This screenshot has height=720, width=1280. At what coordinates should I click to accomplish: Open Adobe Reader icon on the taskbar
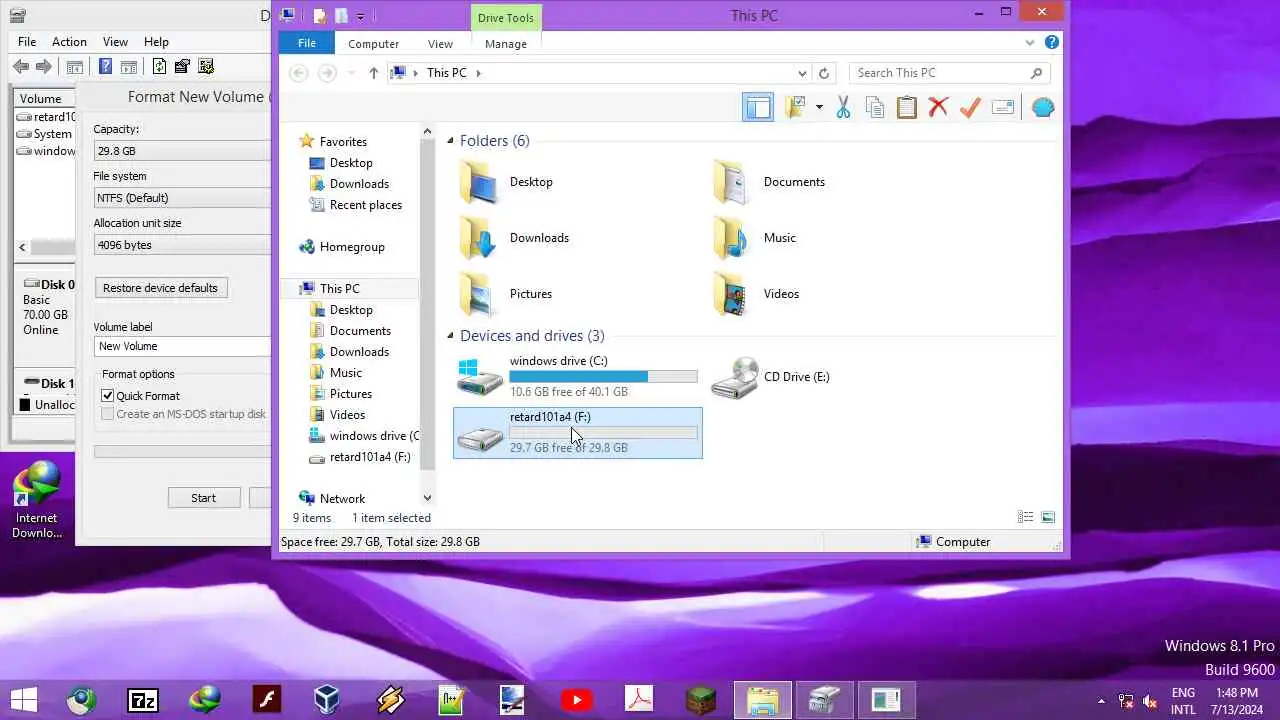[x=639, y=700]
